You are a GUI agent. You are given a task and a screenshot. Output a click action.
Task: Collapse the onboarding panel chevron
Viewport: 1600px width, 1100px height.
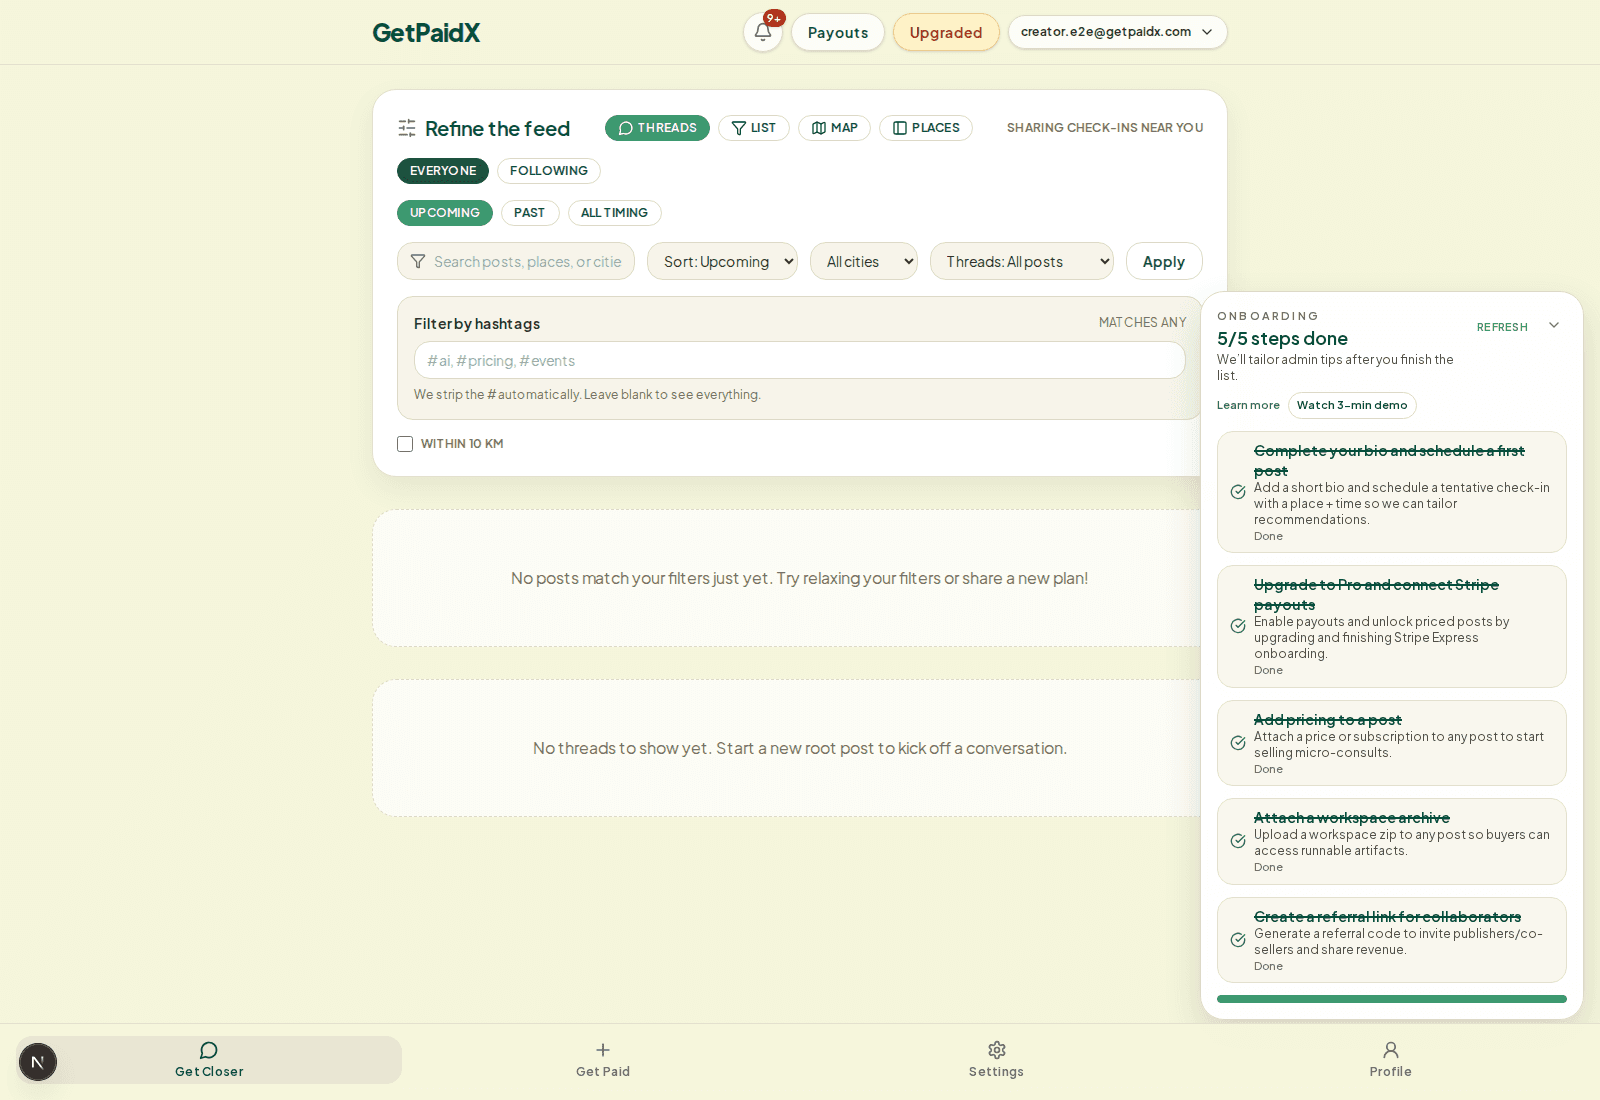click(x=1553, y=325)
